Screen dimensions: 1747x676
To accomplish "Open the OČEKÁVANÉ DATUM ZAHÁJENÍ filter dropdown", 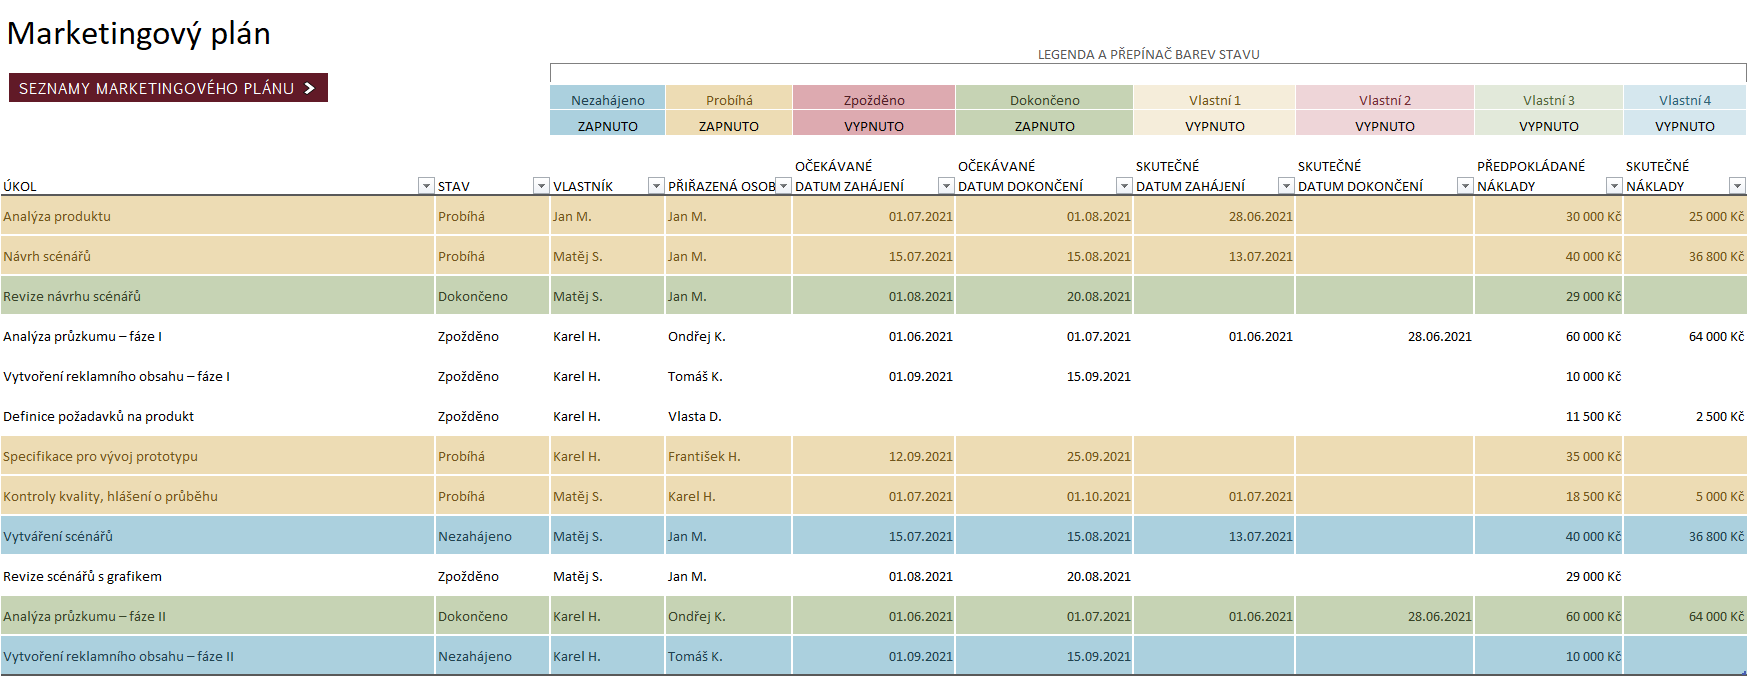I will (946, 186).
